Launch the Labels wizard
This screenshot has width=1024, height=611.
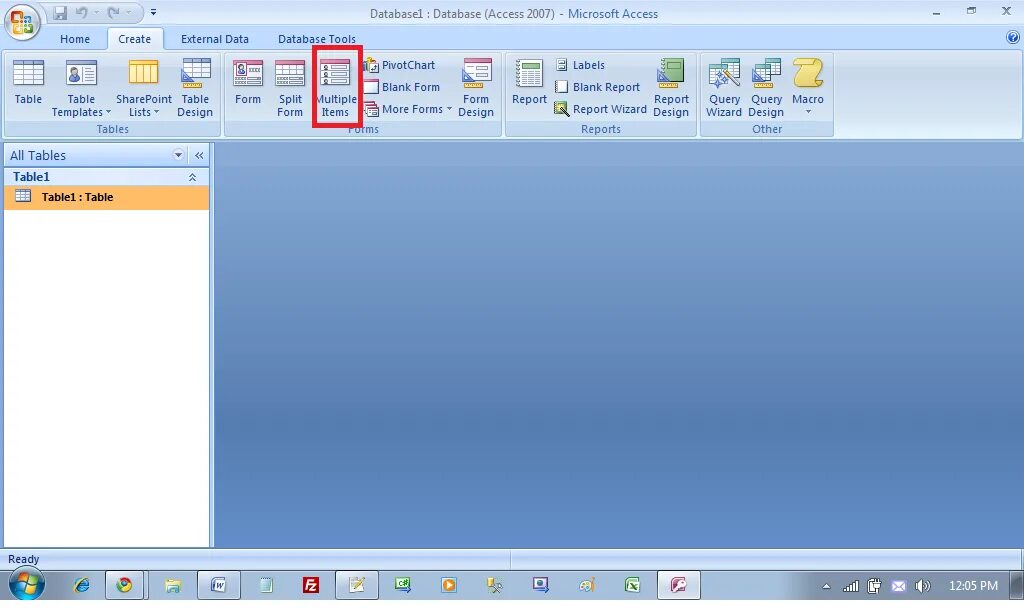pos(580,65)
